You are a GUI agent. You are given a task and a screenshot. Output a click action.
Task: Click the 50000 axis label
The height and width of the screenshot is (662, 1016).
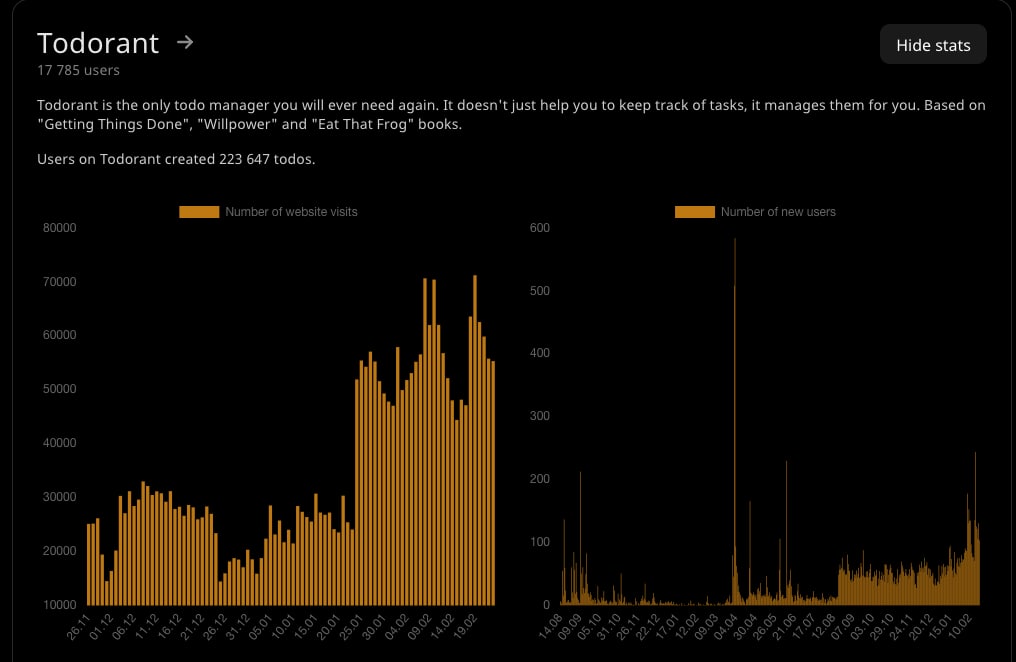pos(60,389)
